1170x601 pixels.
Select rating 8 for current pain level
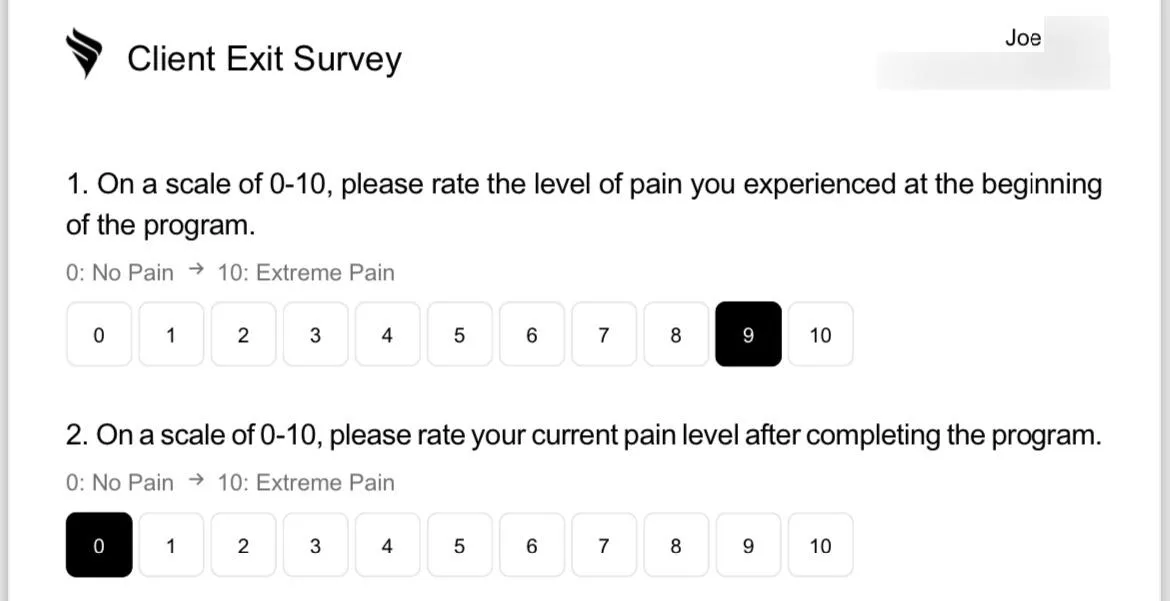[676, 545]
